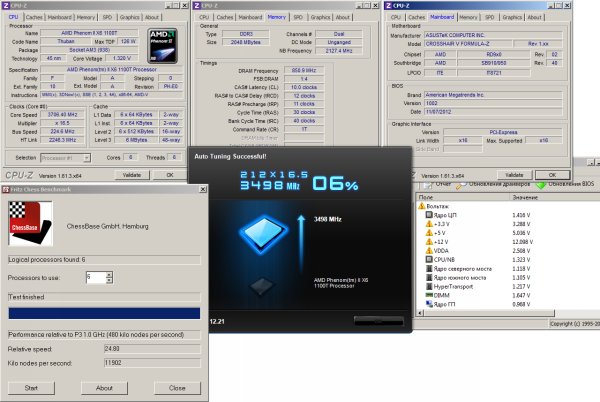Click the blue Test finished progress bar
The height and width of the screenshot is (402, 600).
104,313
